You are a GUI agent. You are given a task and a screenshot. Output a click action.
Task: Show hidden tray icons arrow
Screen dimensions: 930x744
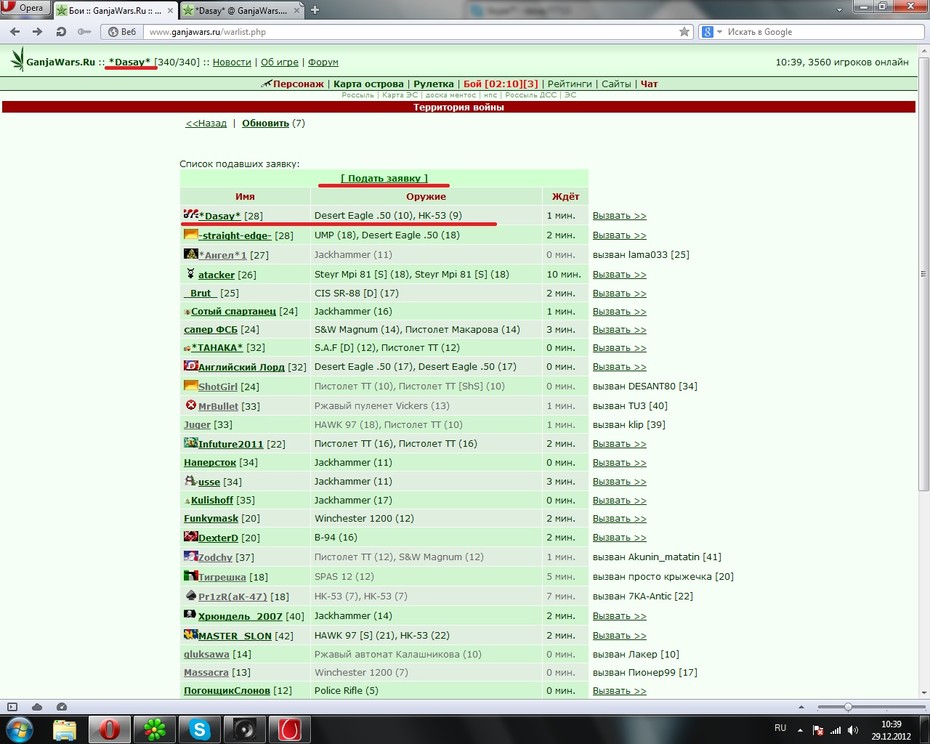click(800, 730)
